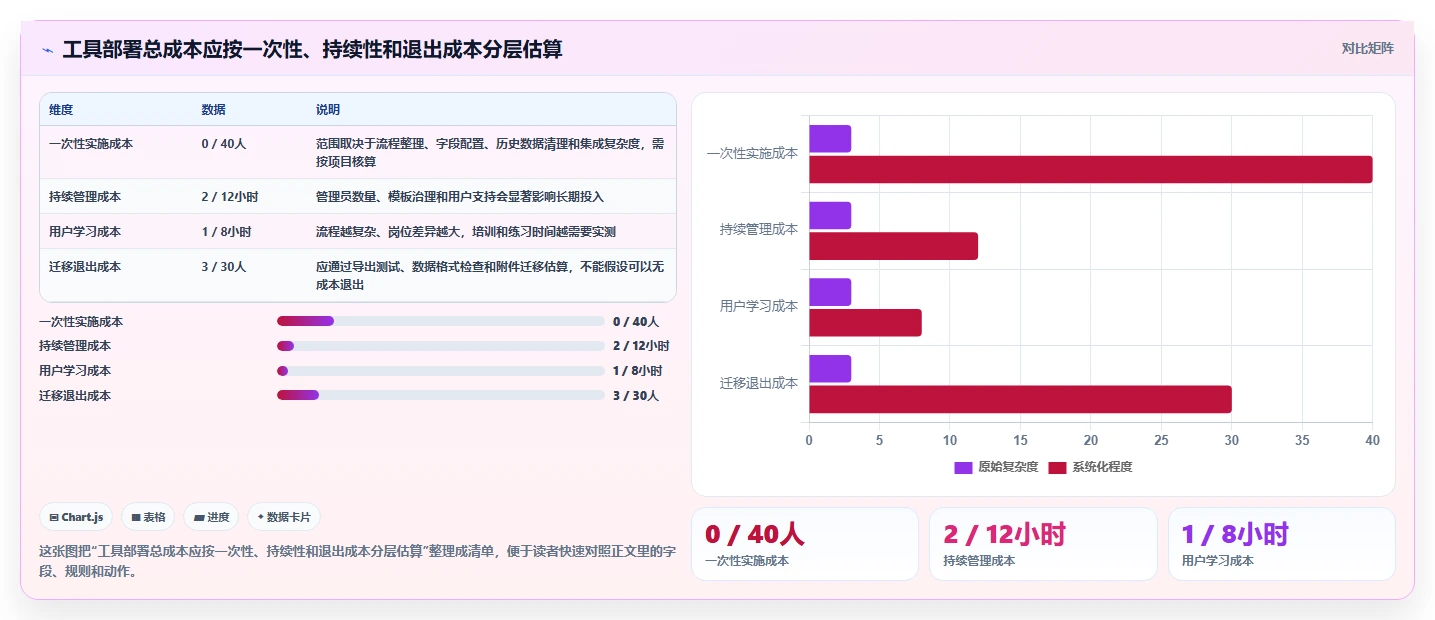Select table cell 用户学习成本

click(x=85, y=232)
